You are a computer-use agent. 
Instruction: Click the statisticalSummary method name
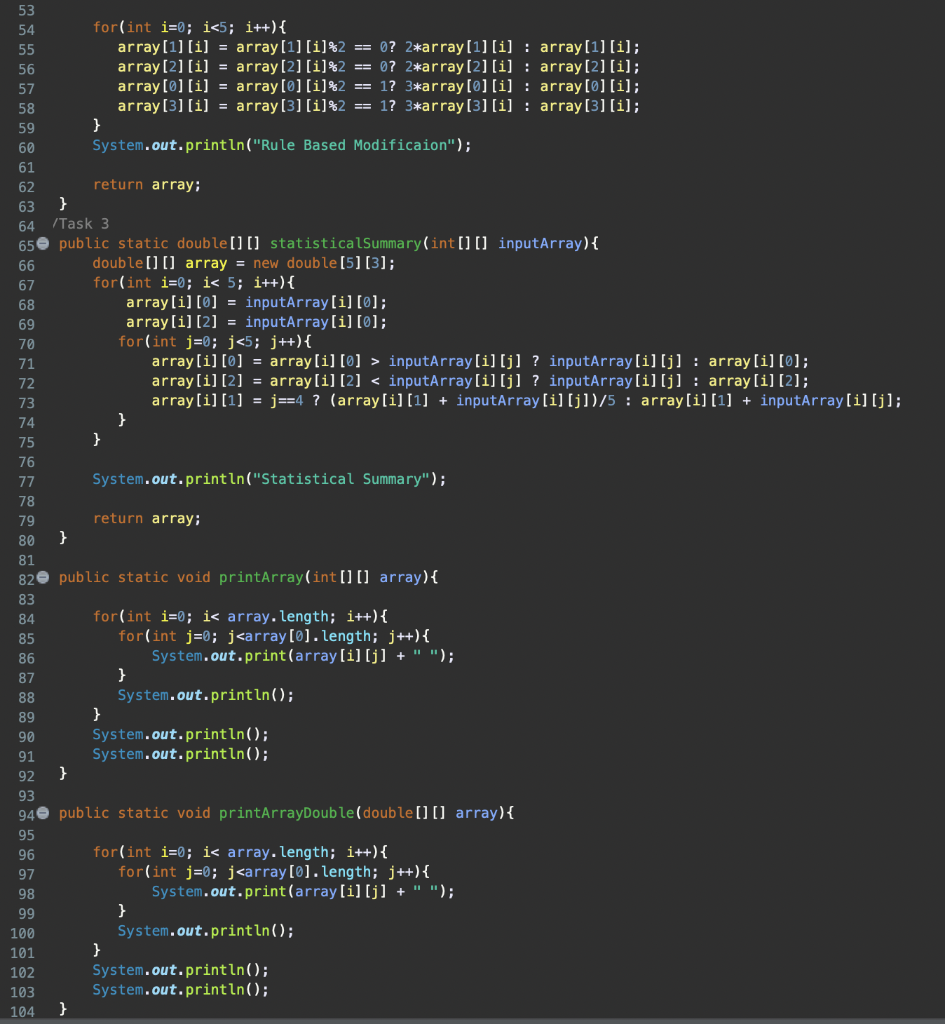pos(344,243)
